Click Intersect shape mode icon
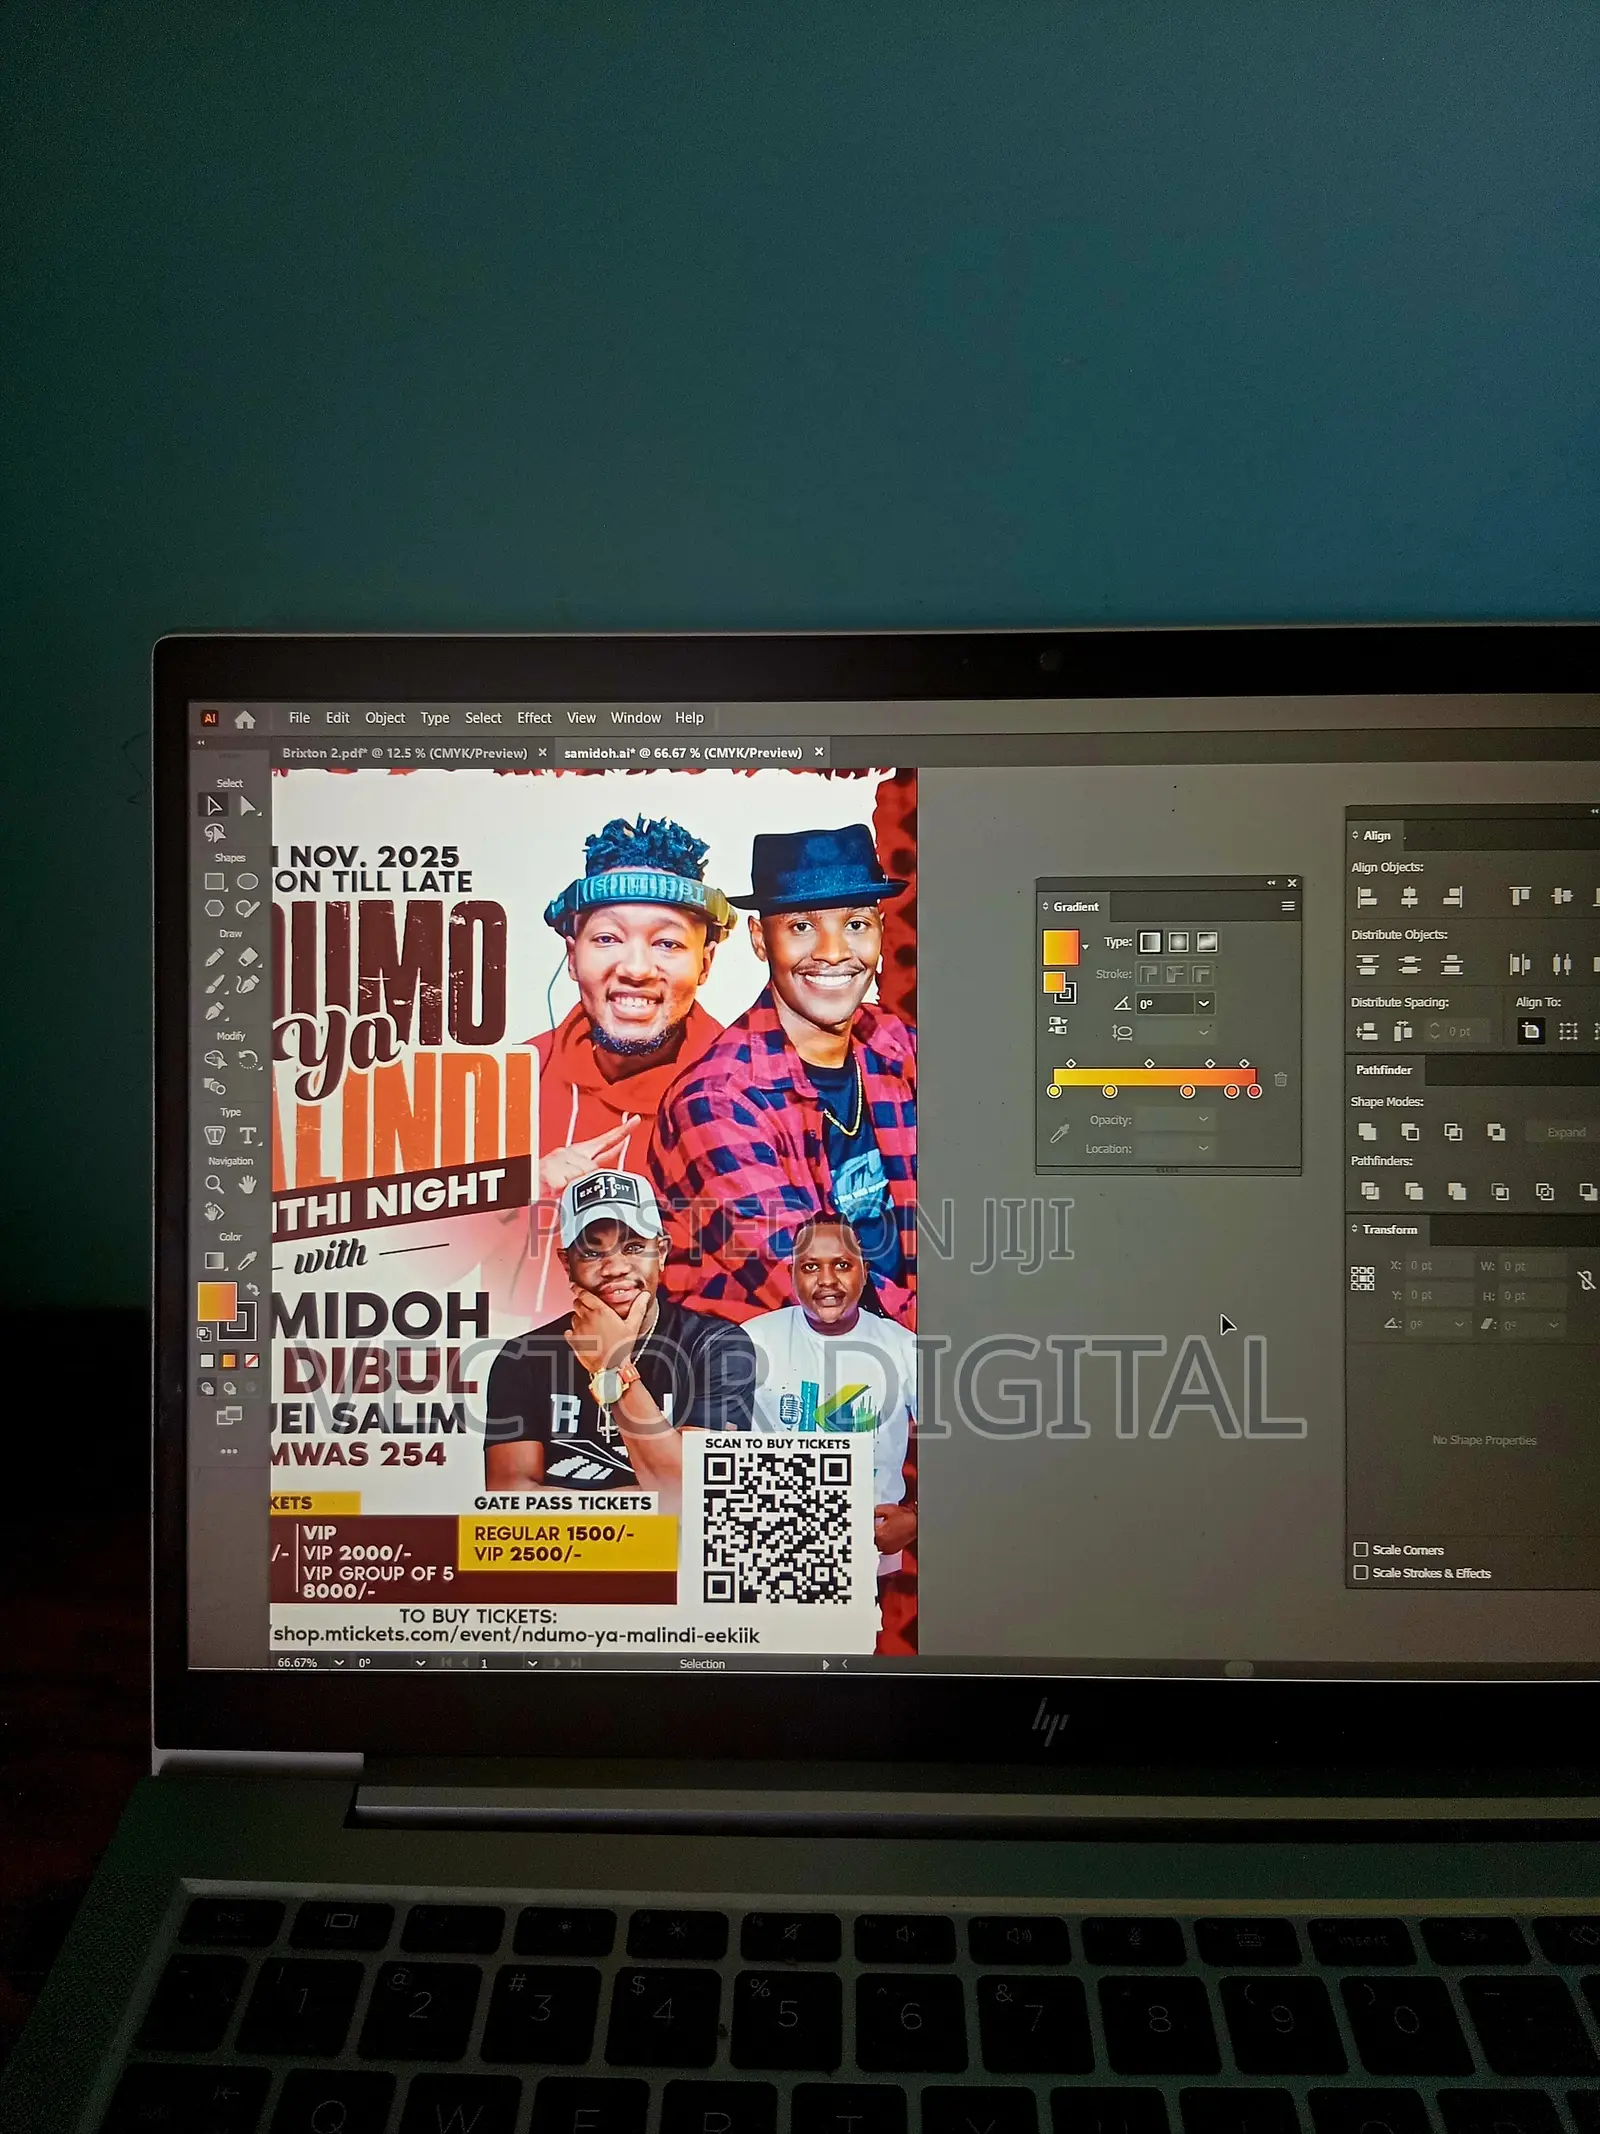Screen dimensions: 1600x2134 point(1453,1132)
